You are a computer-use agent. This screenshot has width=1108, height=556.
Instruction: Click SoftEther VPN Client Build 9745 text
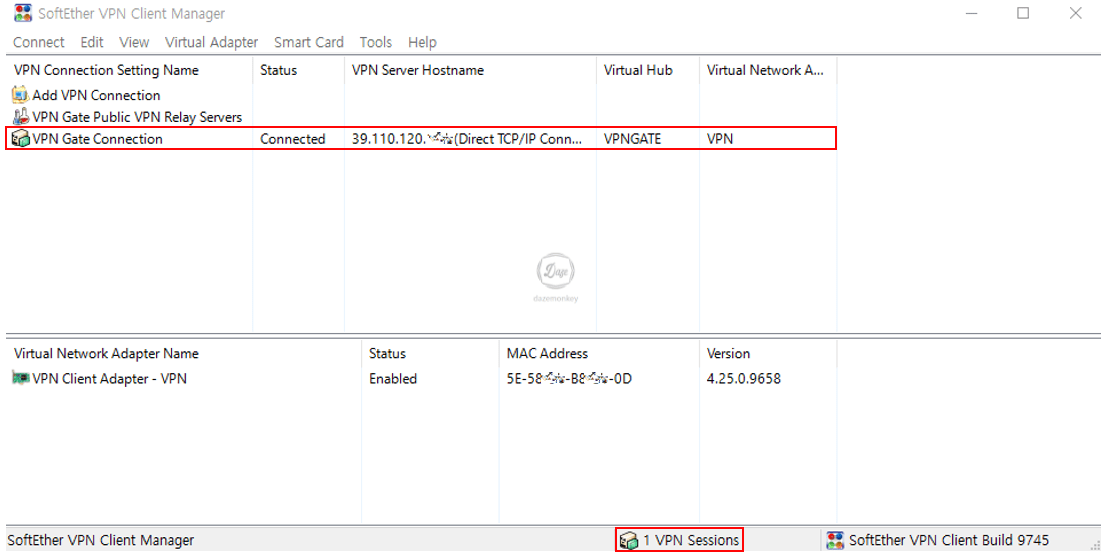point(949,540)
